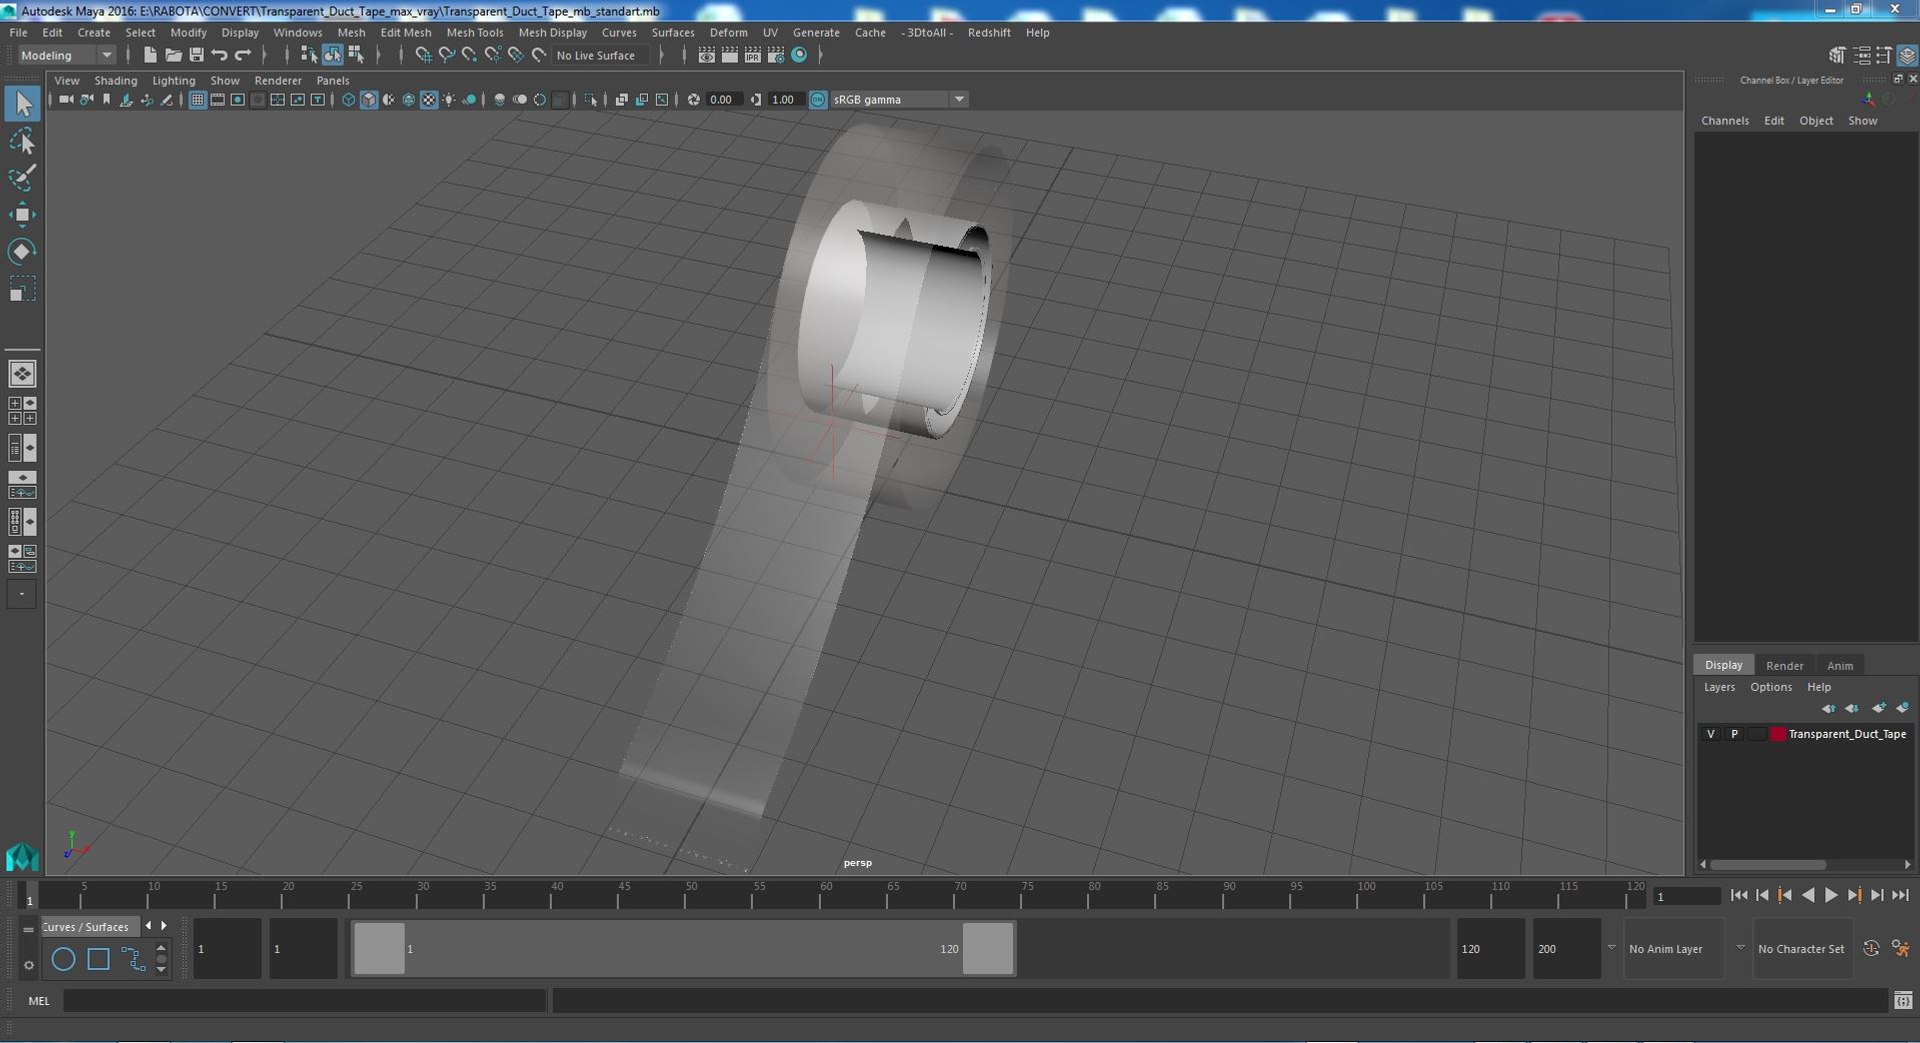Choose the Paint selection tool
Viewport: 1920px width, 1043px height.
tap(22, 178)
